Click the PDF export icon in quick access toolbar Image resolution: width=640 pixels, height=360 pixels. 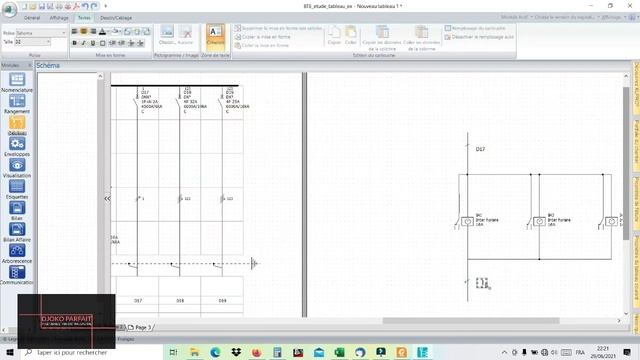pos(76,6)
